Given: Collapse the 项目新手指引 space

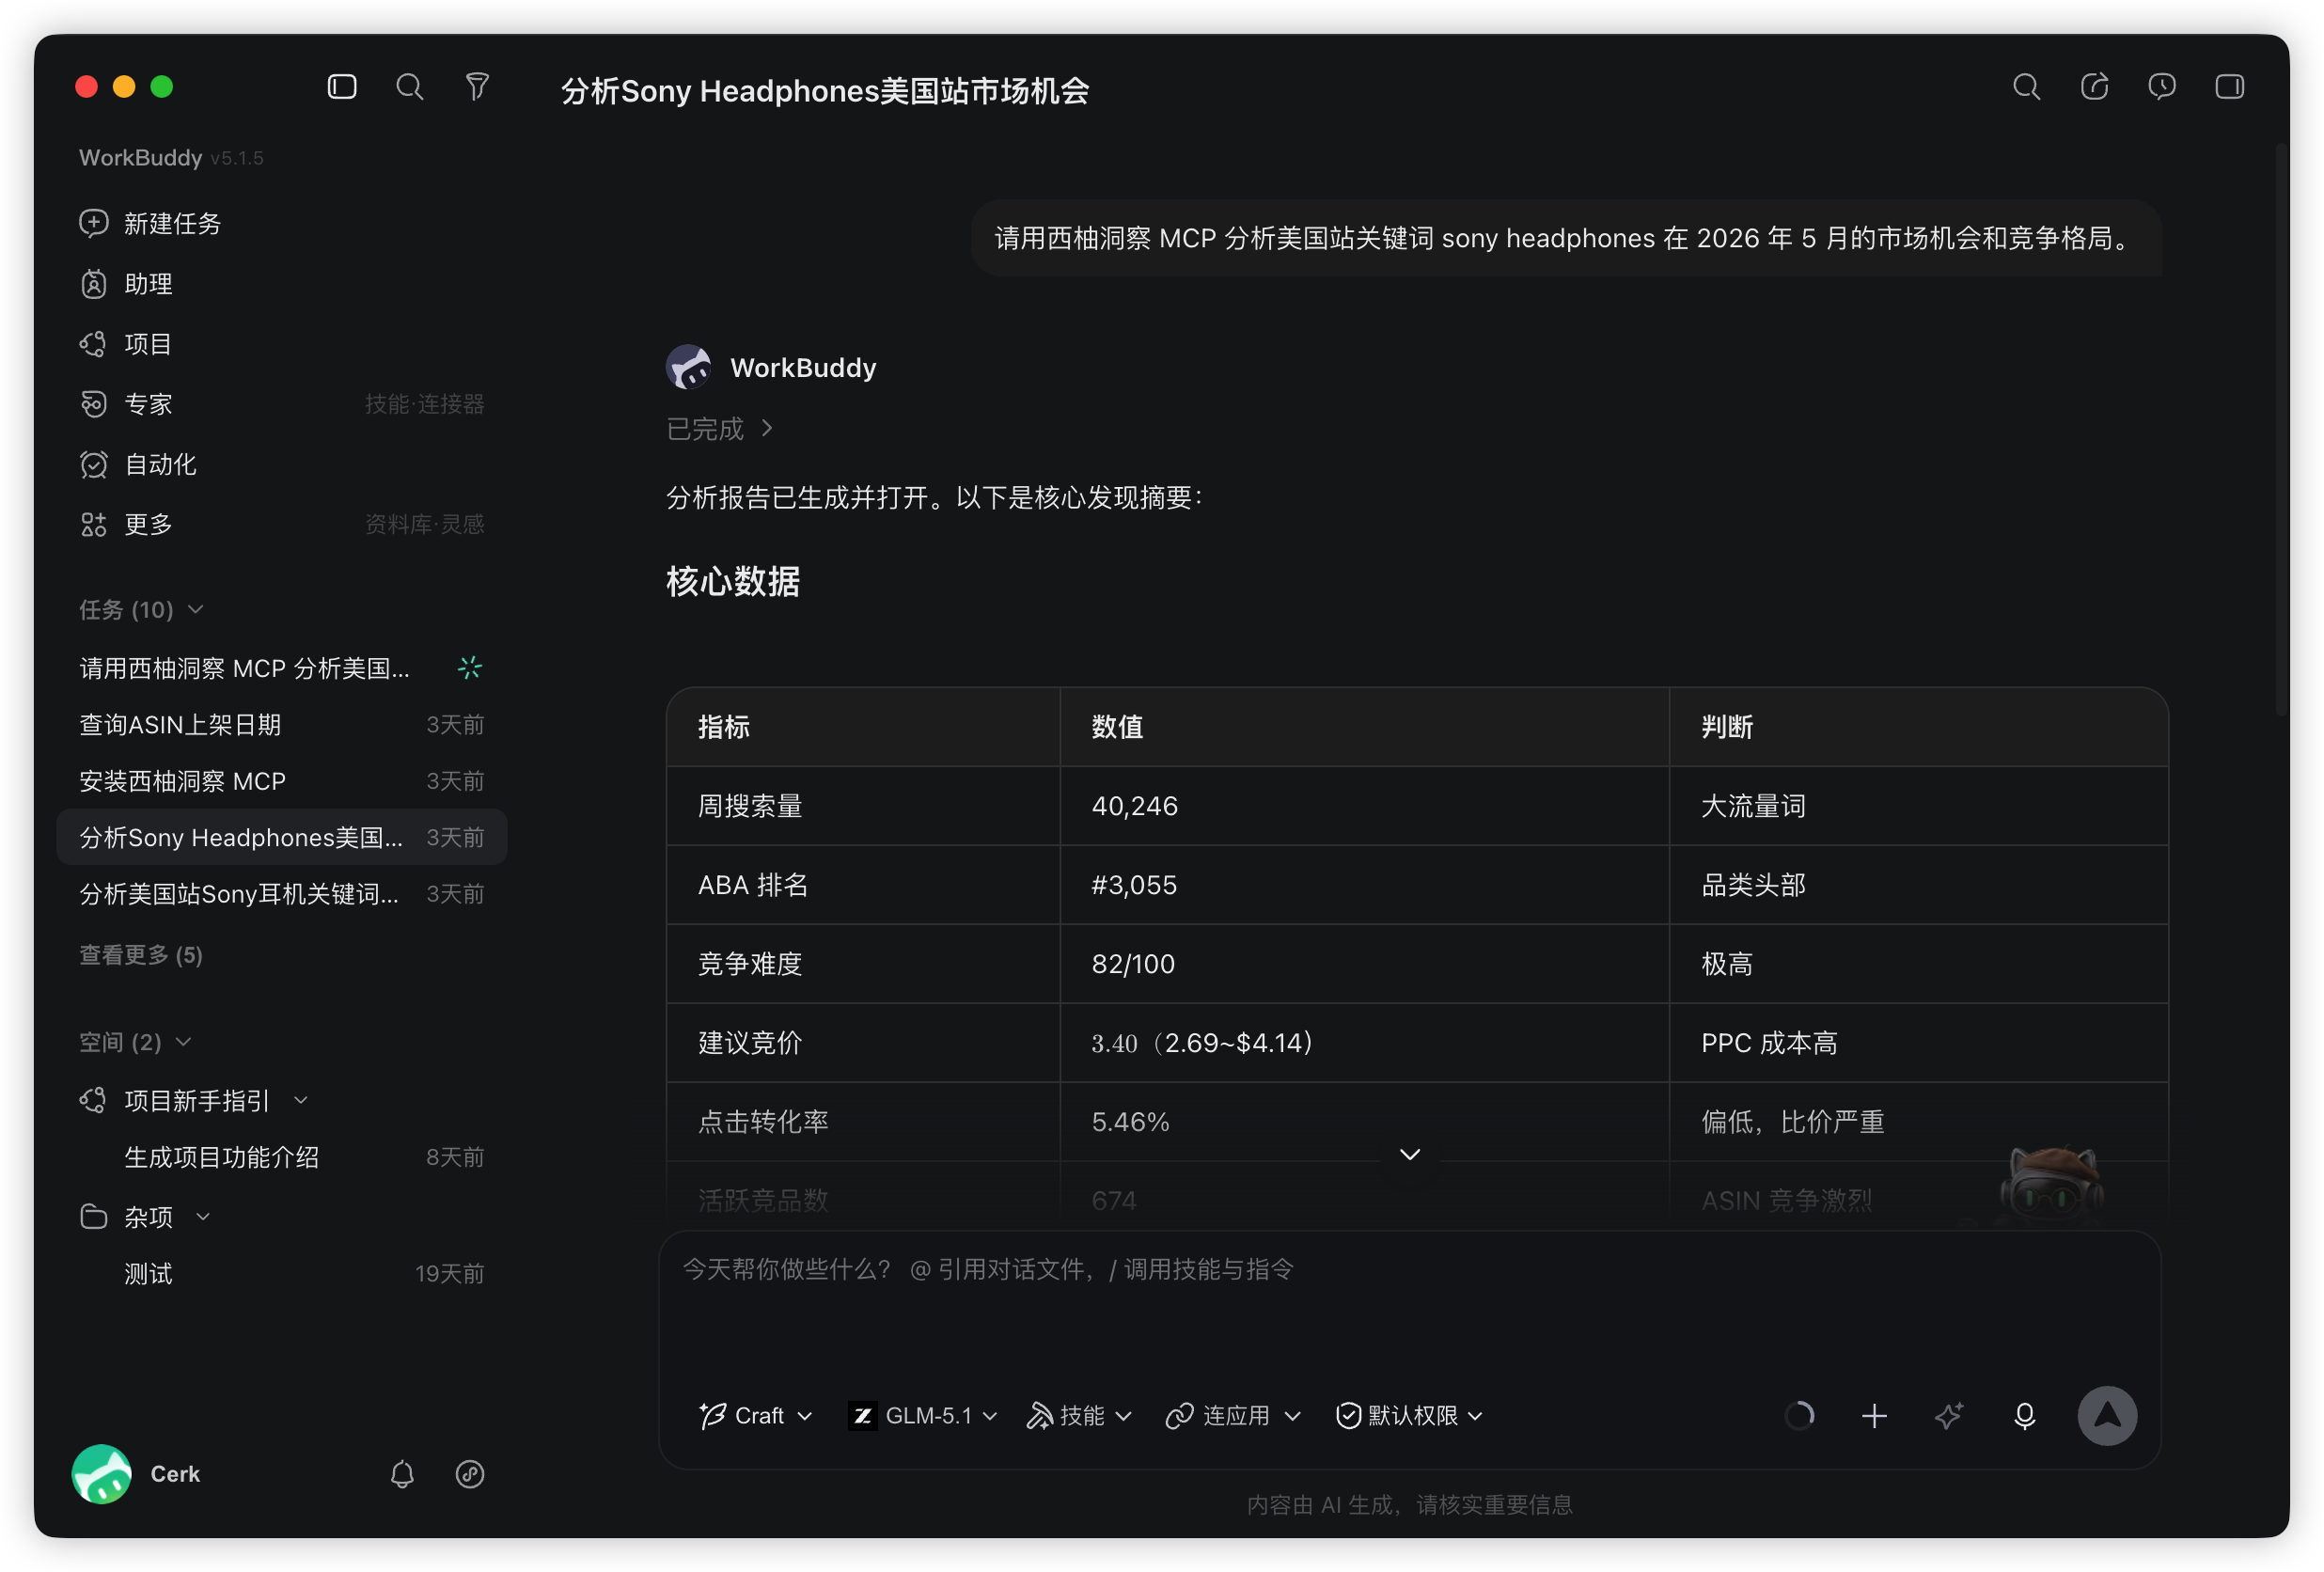Looking at the screenshot, I should tap(301, 1101).
